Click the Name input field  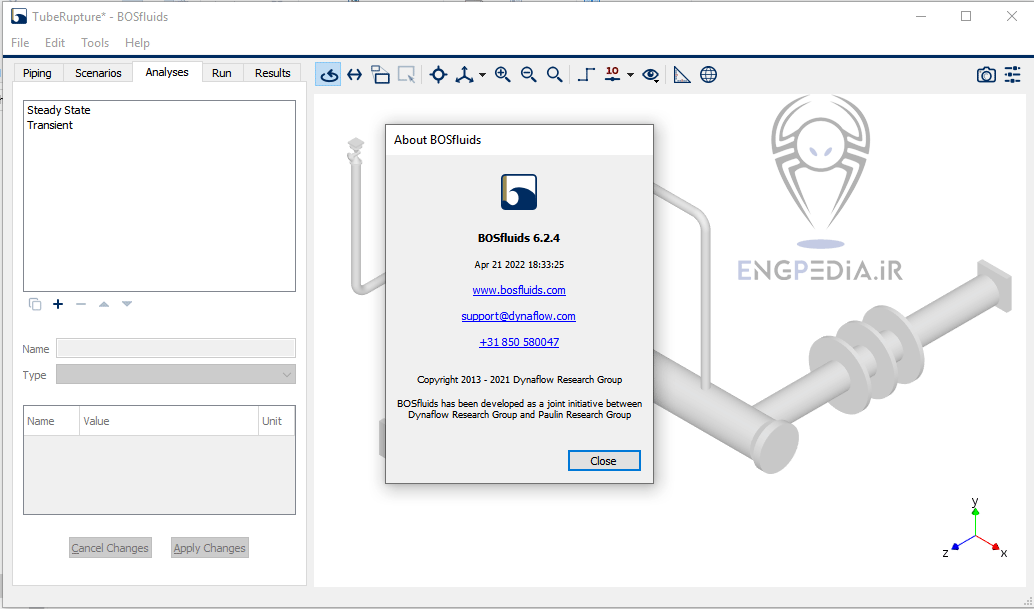pos(175,349)
